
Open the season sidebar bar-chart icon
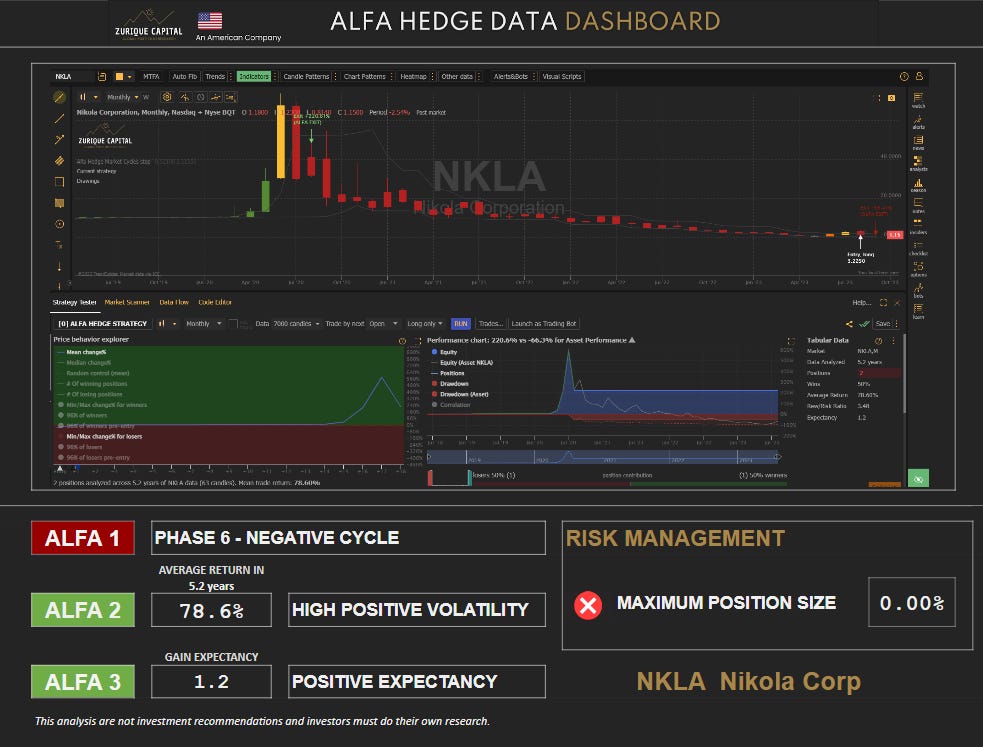[x=918, y=184]
